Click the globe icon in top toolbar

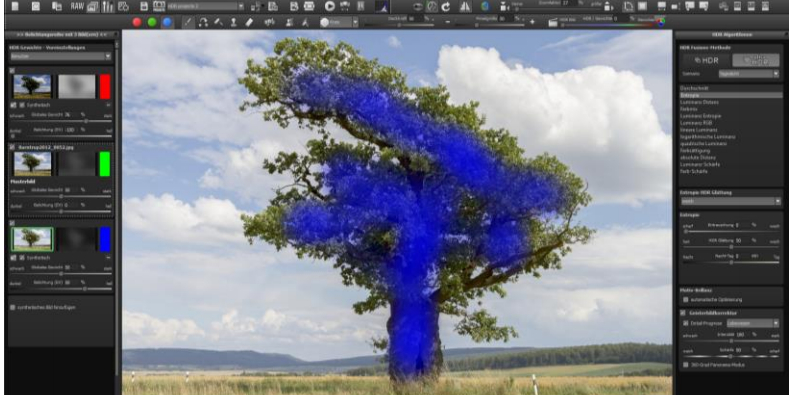[x=485, y=7]
